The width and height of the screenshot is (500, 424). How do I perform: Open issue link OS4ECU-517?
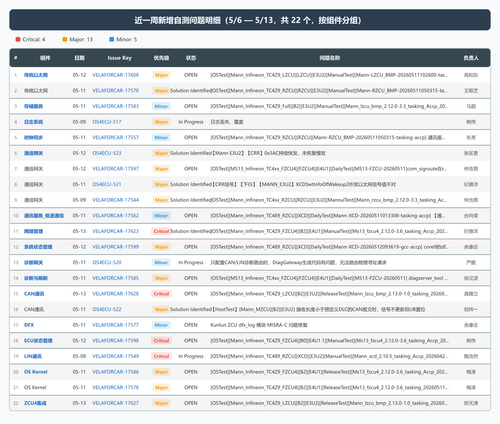pyautogui.click(x=107, y=122)
